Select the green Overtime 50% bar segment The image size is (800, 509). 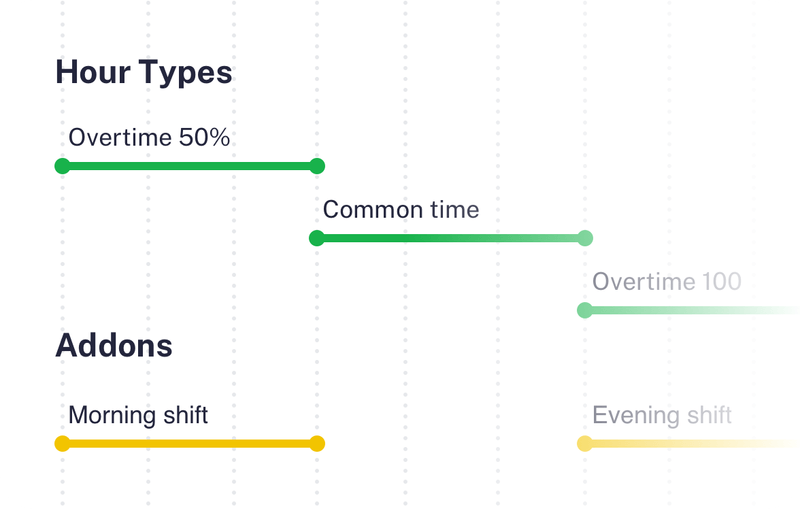tap(190, 166)
